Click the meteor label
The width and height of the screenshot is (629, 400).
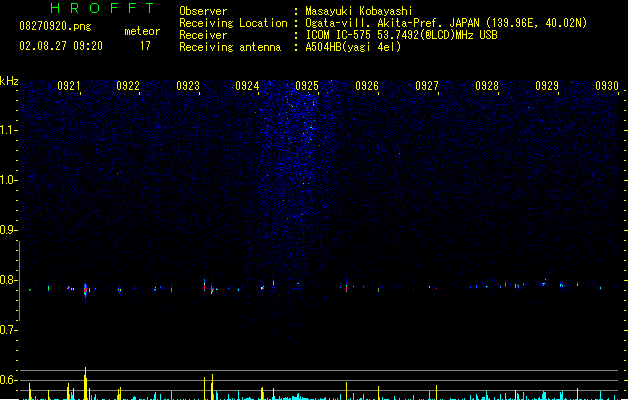(x=142, y=31)
